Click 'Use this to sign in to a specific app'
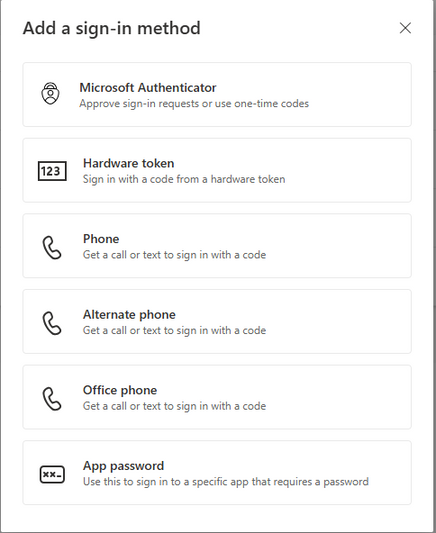This screenshot has width=436, height=533. click(167, 482)
